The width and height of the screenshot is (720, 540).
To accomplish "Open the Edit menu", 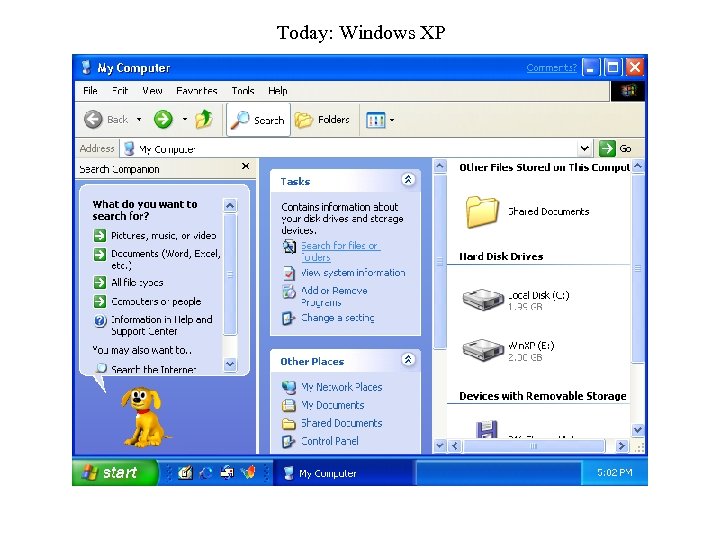I will click(x=120, y=90).
